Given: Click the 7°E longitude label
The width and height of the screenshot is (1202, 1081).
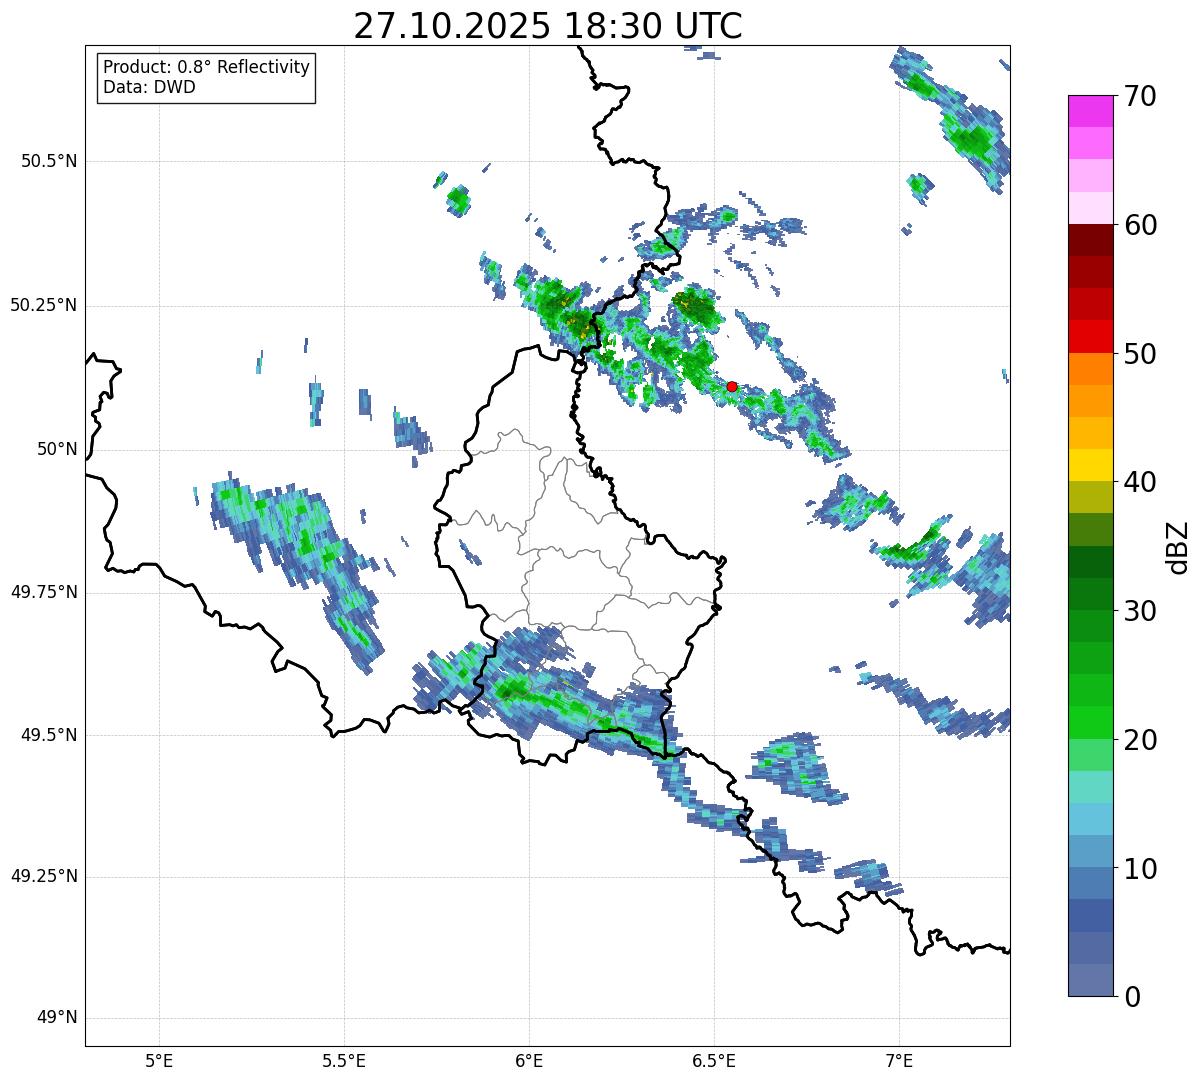Looking at the screenshot, I should [899, 1061].
